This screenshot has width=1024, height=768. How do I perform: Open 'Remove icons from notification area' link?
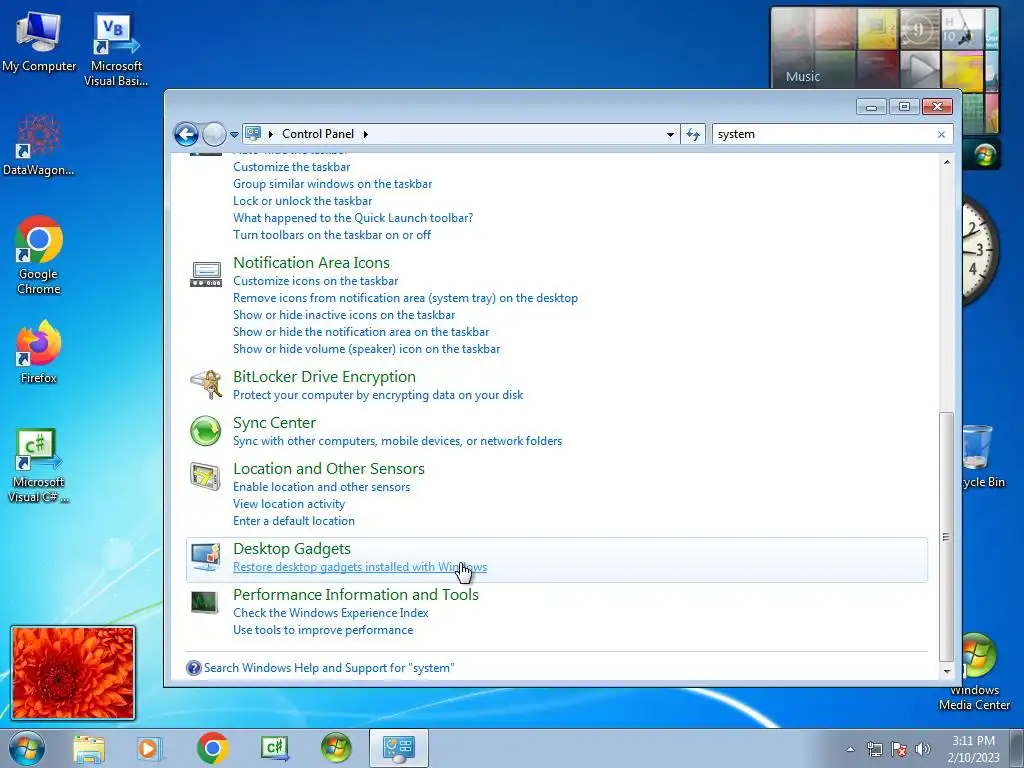[405, 298]
